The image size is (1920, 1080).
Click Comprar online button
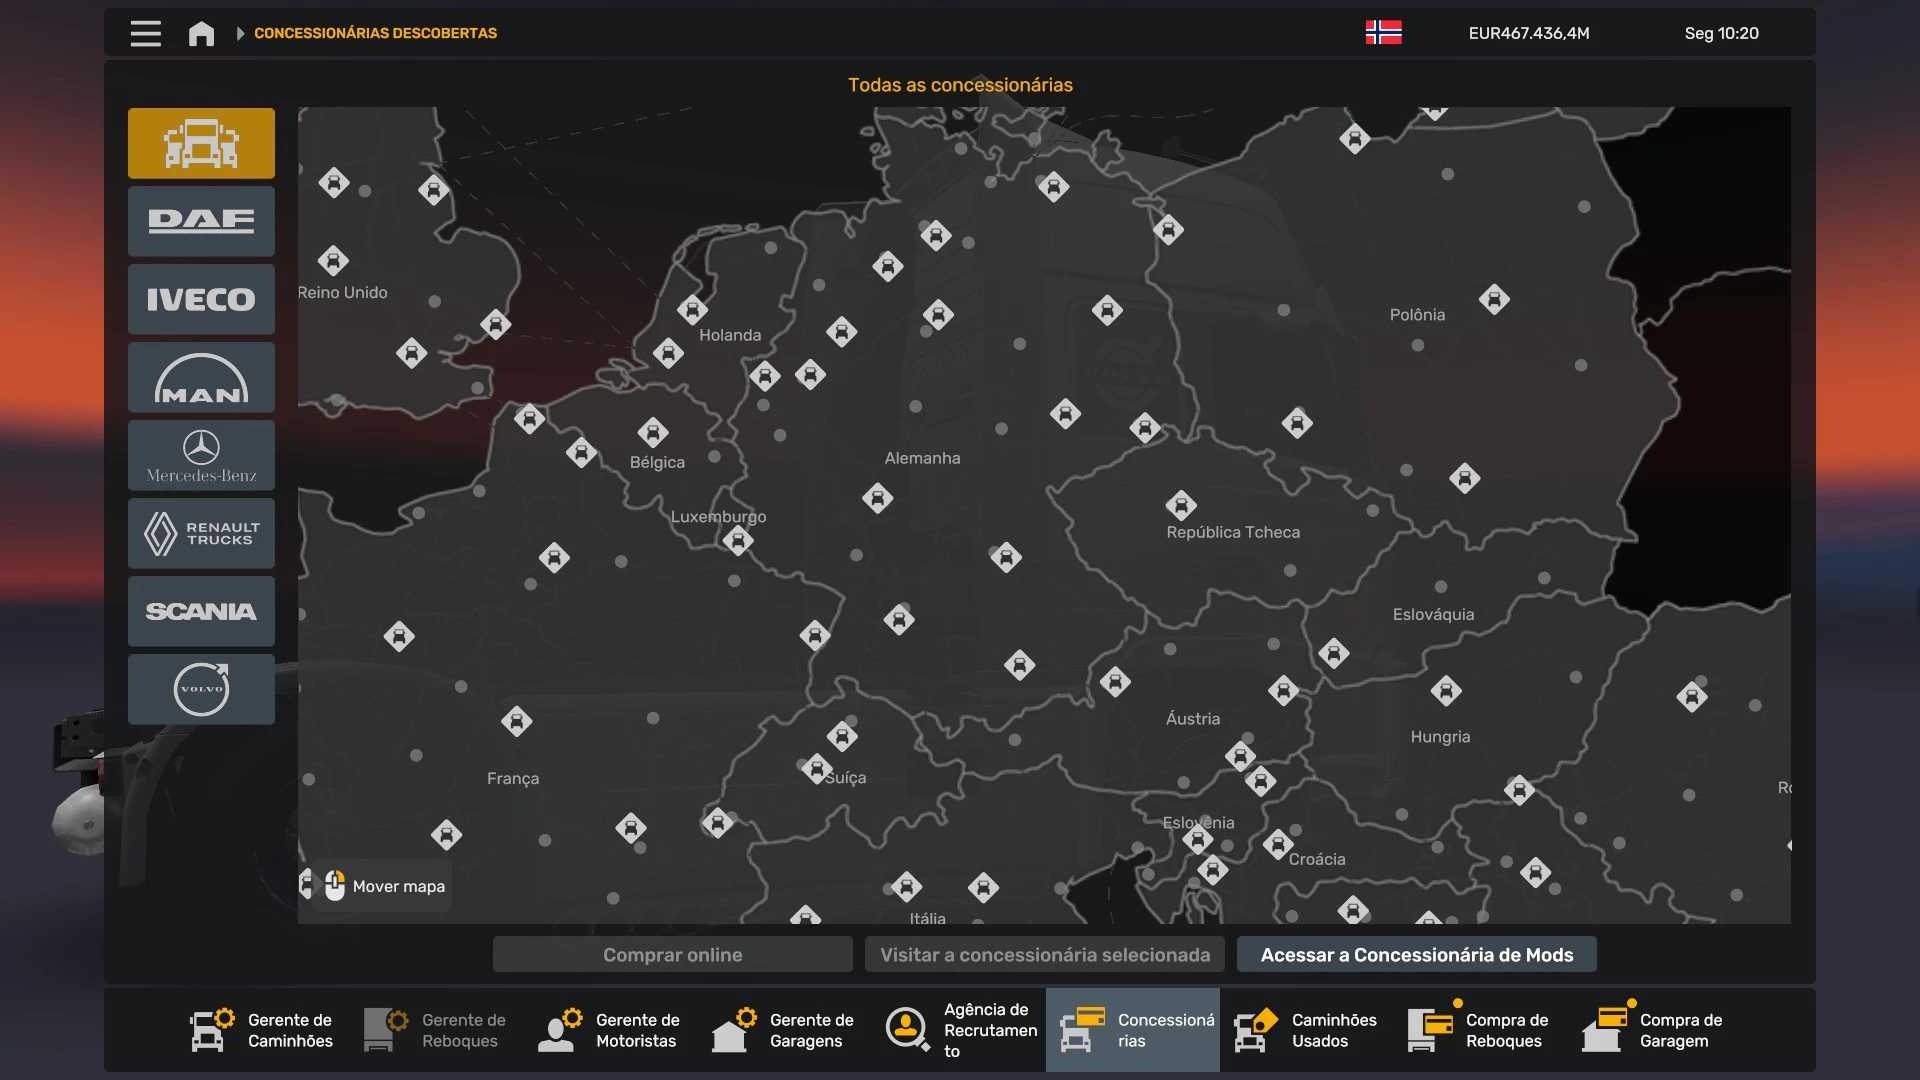[672, 955]
